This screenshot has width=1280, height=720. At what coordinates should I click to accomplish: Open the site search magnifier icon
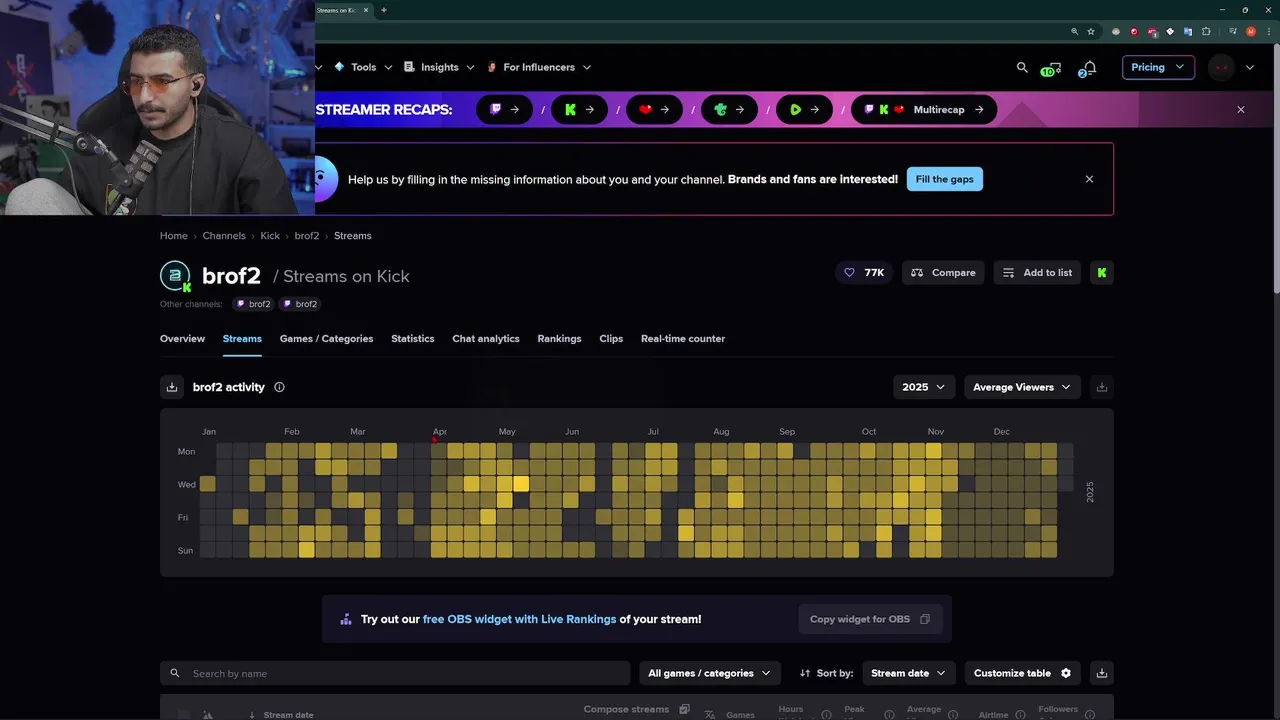click(x=1022, y=67)
